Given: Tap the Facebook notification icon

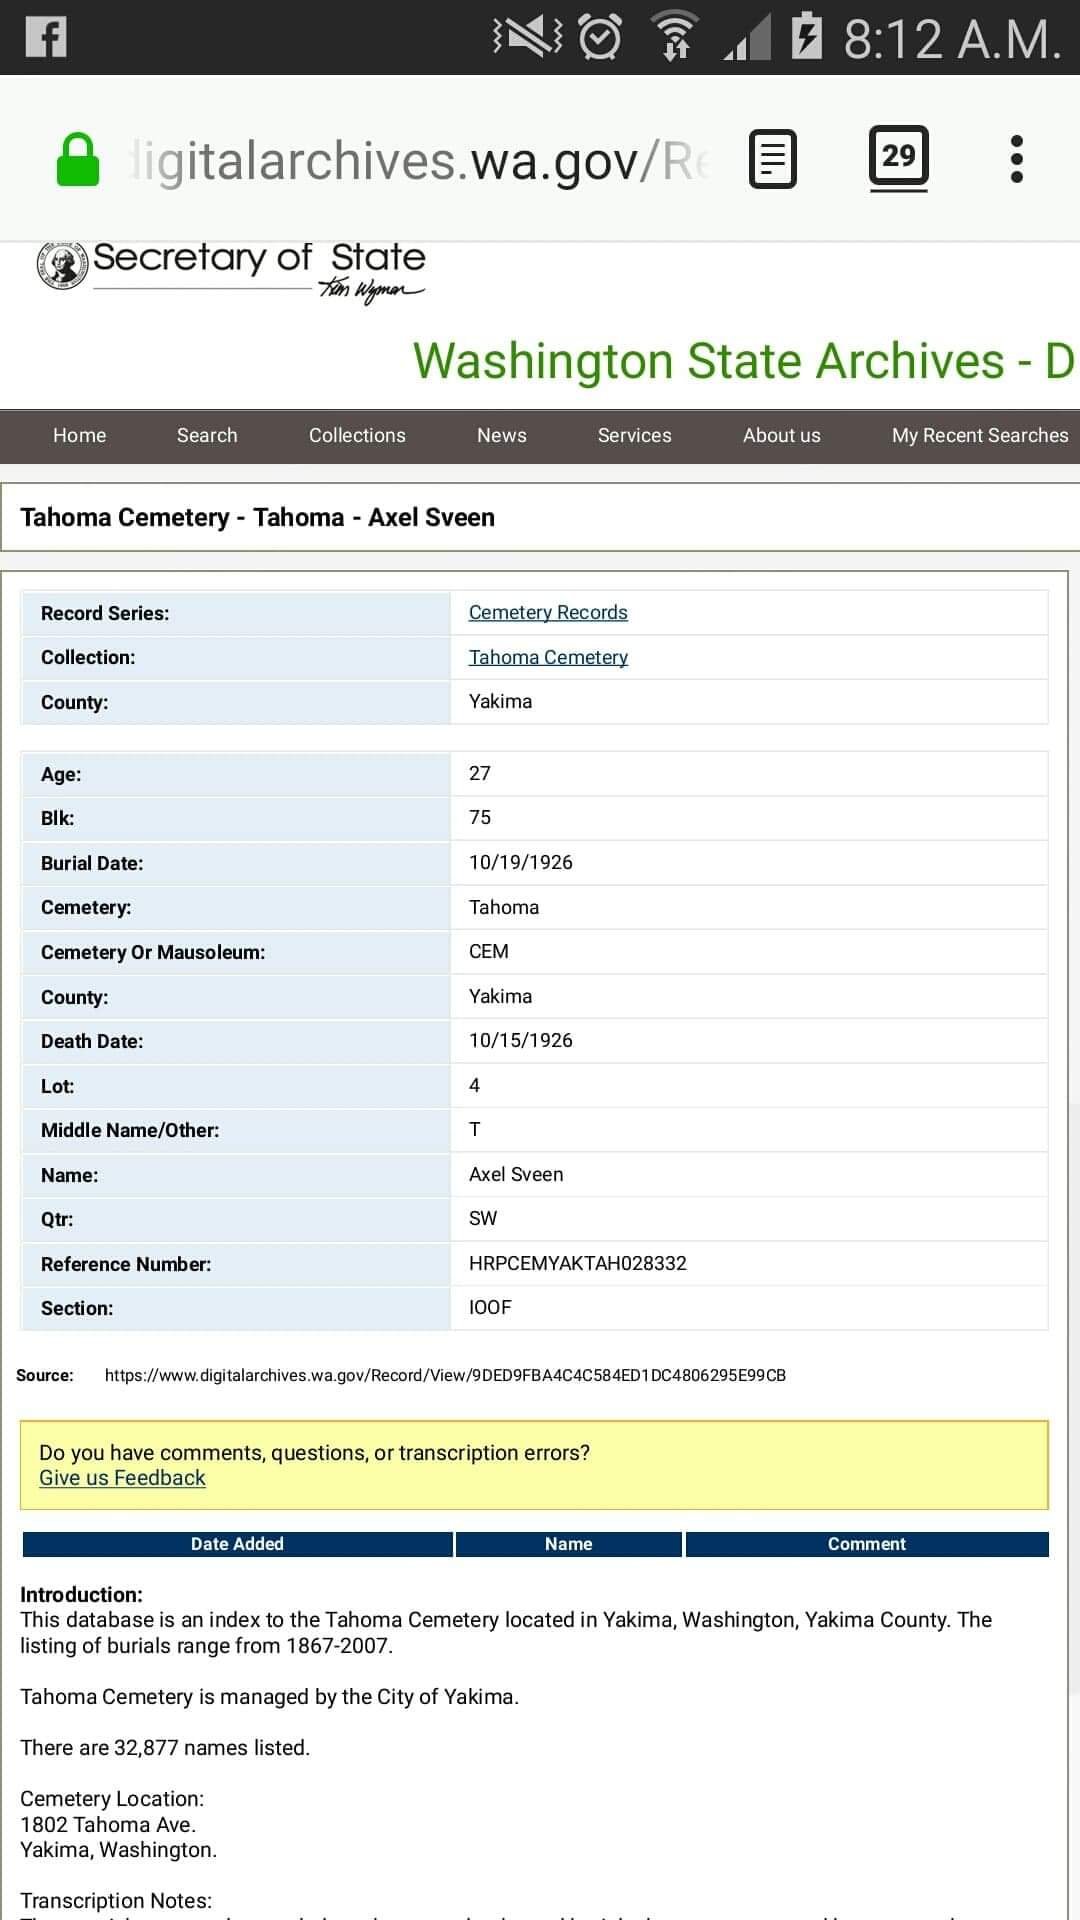Looking at the screenshot, I should point(46,37).
